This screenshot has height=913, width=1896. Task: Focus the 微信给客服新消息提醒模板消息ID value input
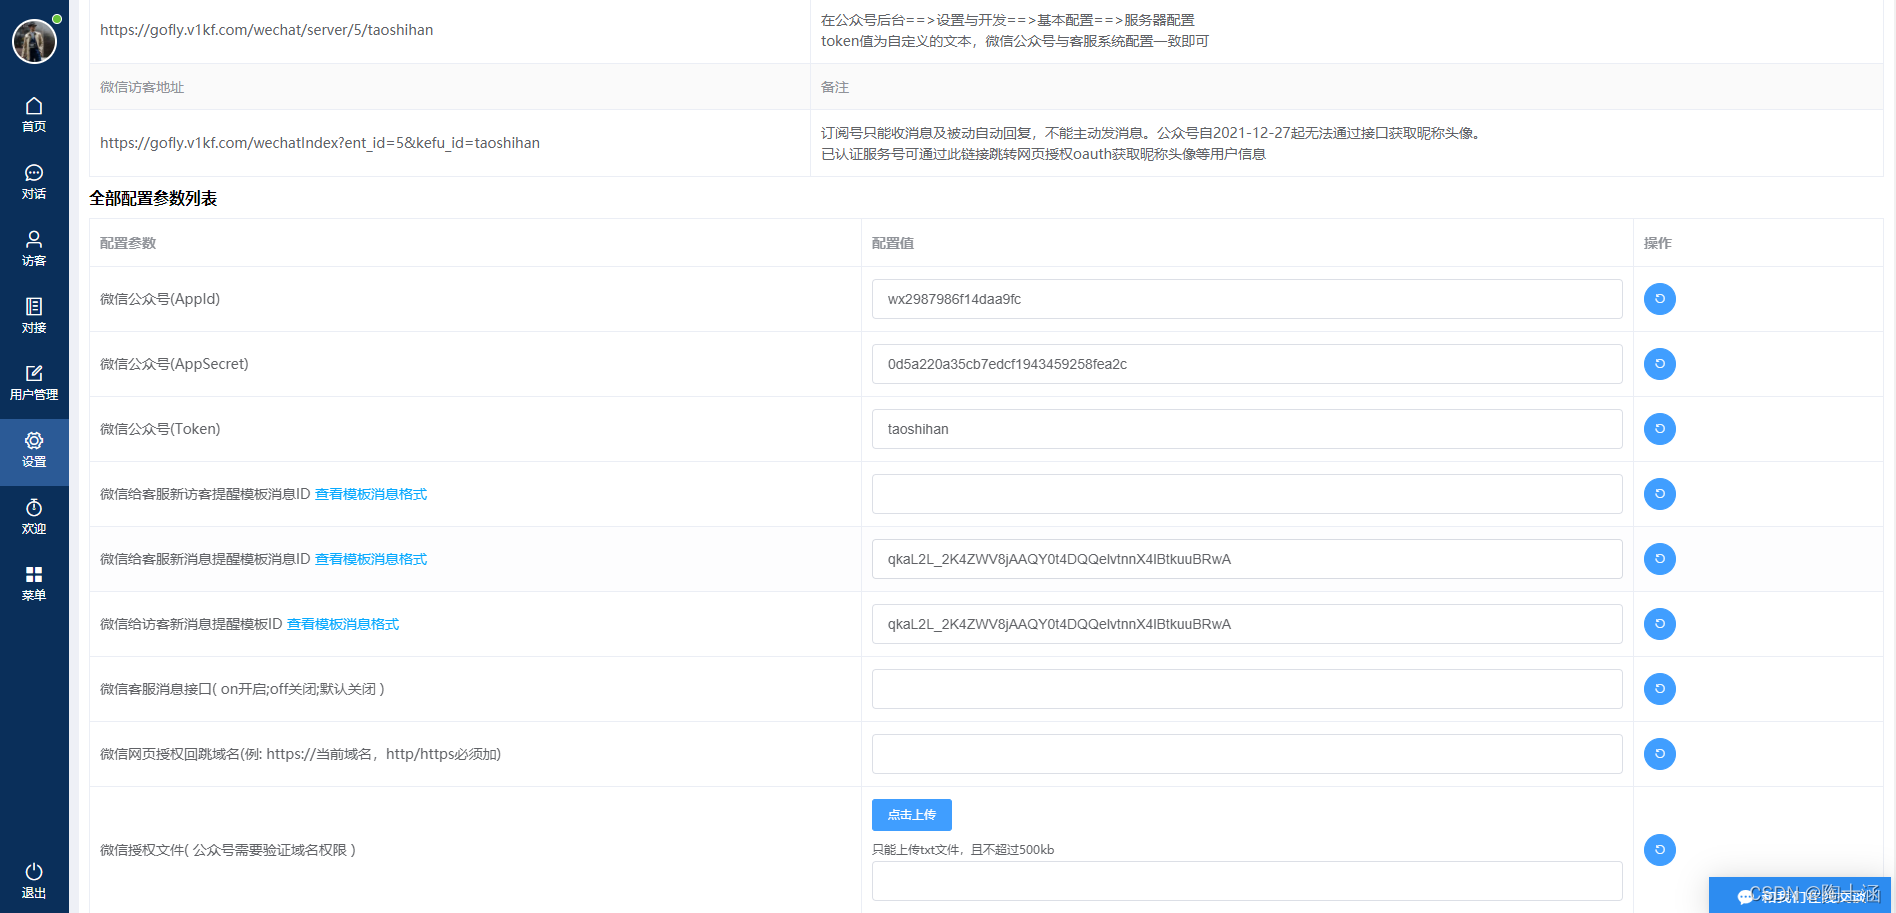click(1247, 559)
